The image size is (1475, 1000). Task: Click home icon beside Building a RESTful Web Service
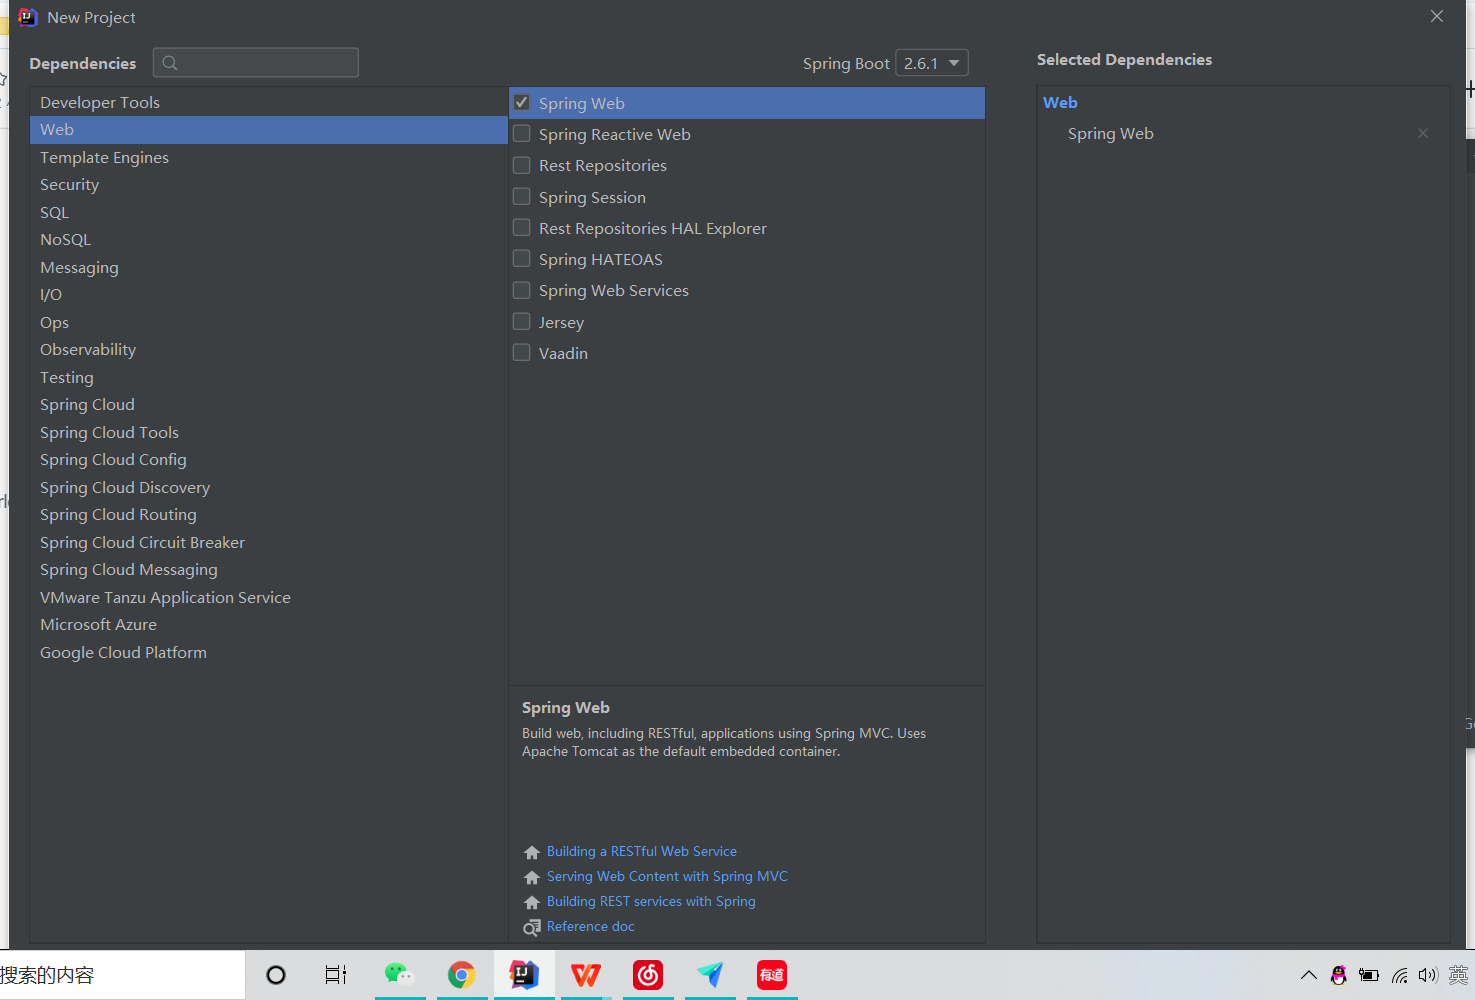click(x=532, y=852)
